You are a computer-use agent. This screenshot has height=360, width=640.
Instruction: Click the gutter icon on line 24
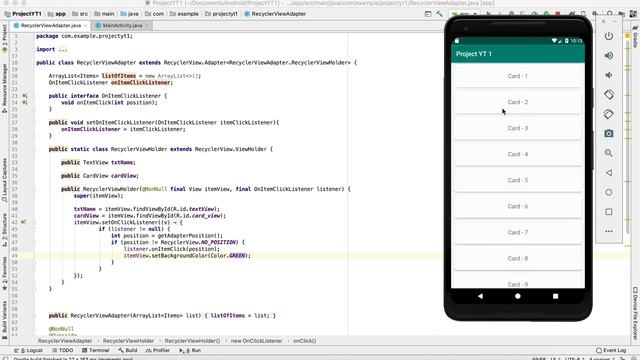(24, 102)
